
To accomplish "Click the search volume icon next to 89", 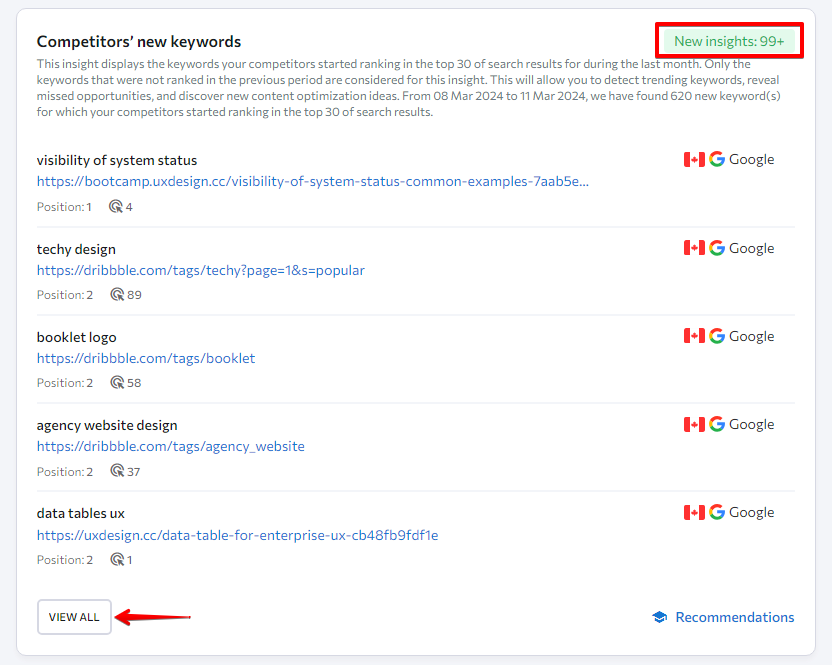I will [x=117, y=295].
